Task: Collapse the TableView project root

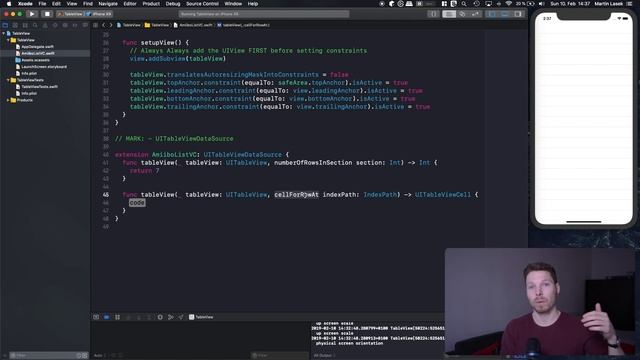Action: coord(4,33)
